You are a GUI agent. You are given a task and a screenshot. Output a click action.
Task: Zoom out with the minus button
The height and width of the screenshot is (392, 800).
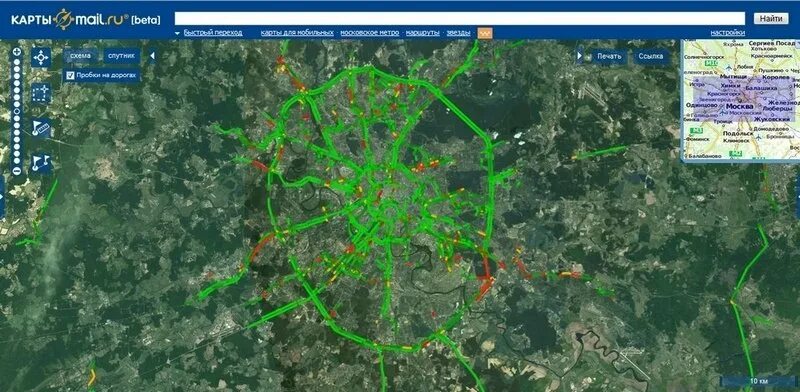(x=17, y=170)
